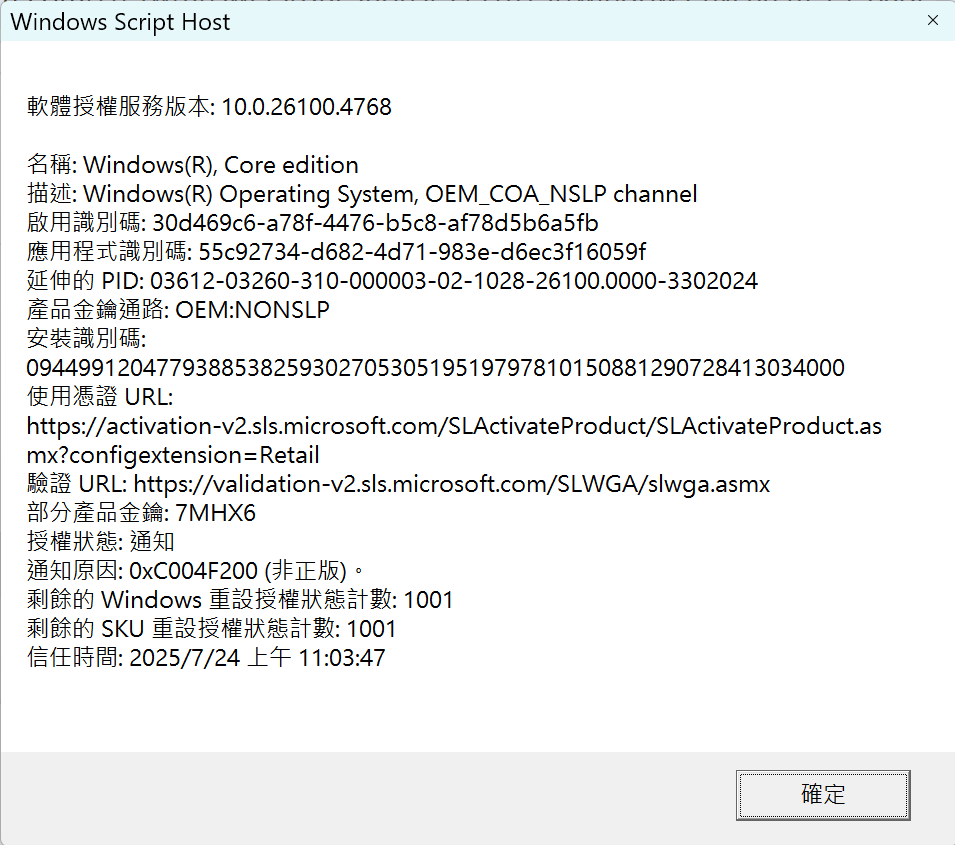Click the 驗證 URL validation-v2 line

pyautogui.click(x=398, y=484)
